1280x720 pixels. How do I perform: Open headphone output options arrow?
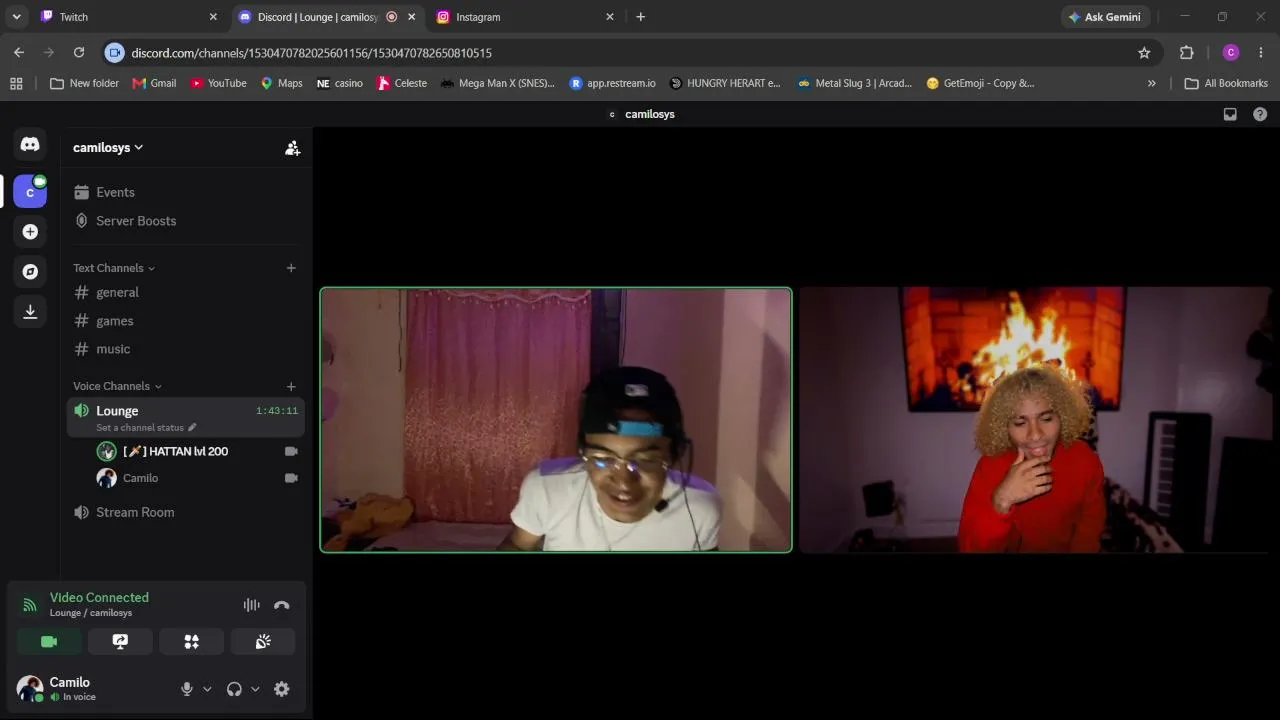pos(255,689)
